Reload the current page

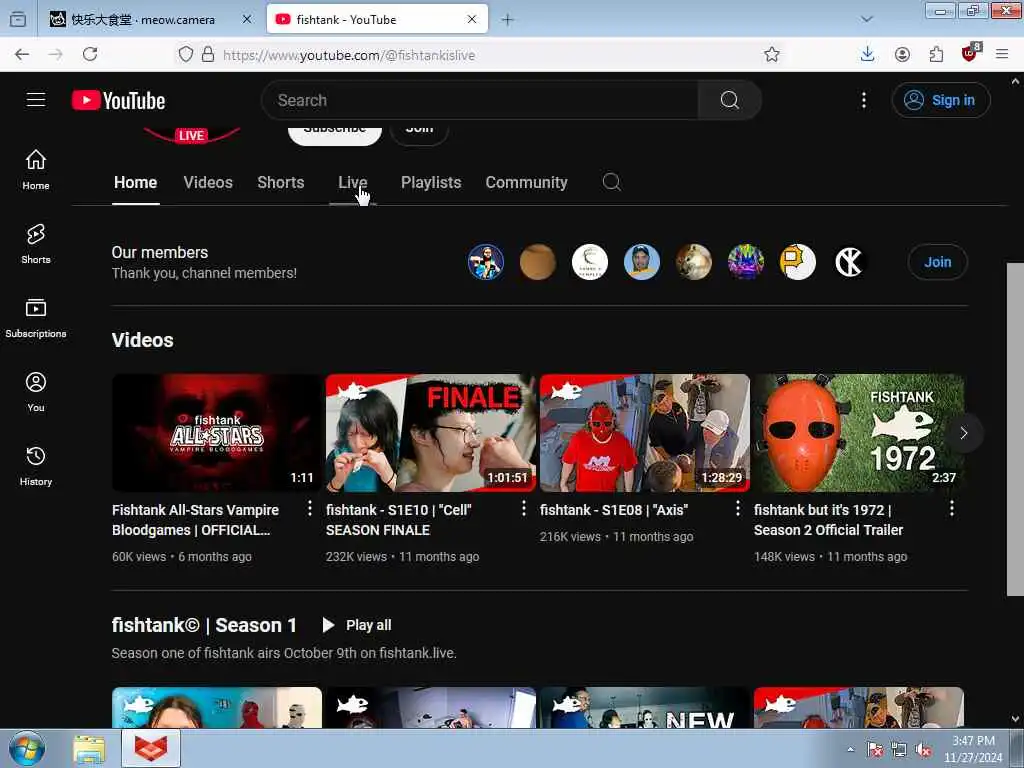tap(90, 54)
